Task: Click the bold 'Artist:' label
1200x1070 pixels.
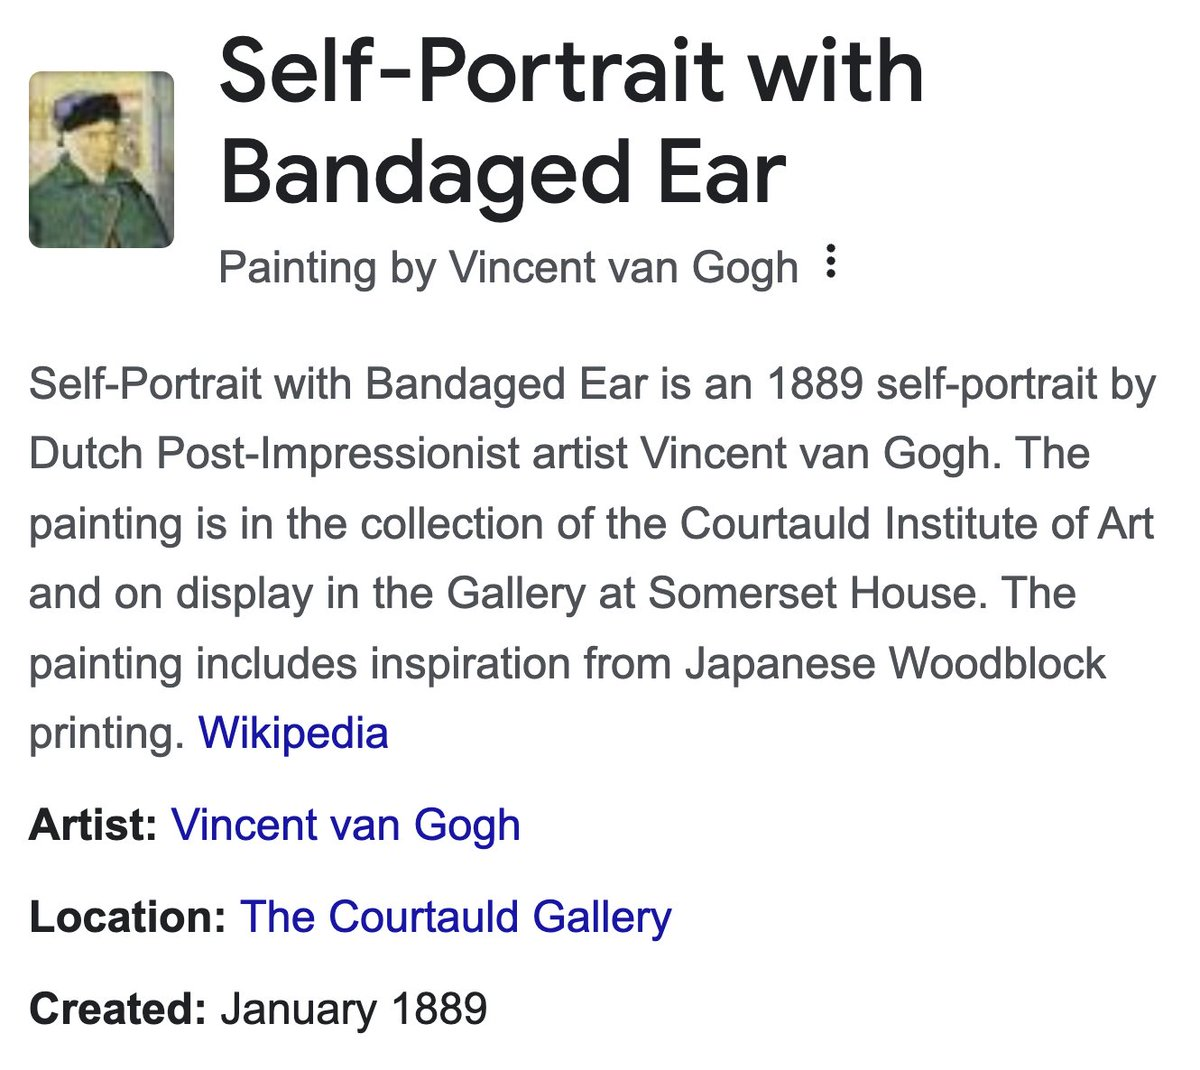Action: tap(93, 826)
